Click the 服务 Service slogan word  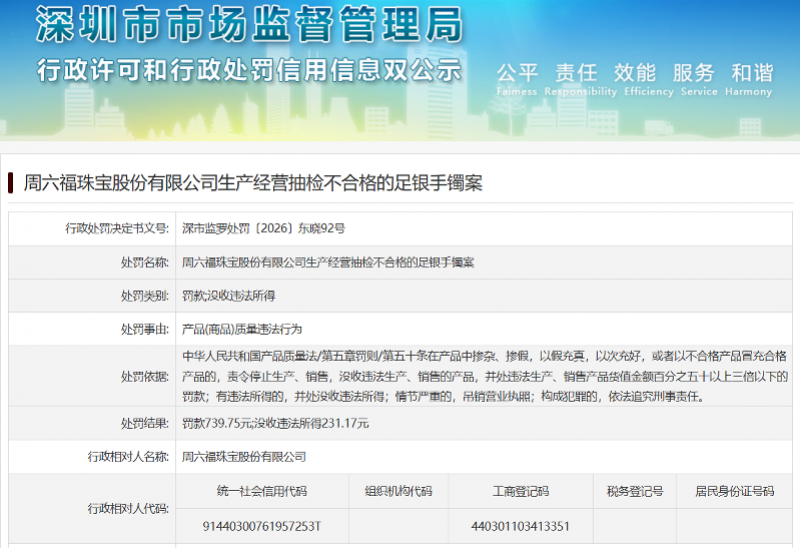(x=698, y=79)
